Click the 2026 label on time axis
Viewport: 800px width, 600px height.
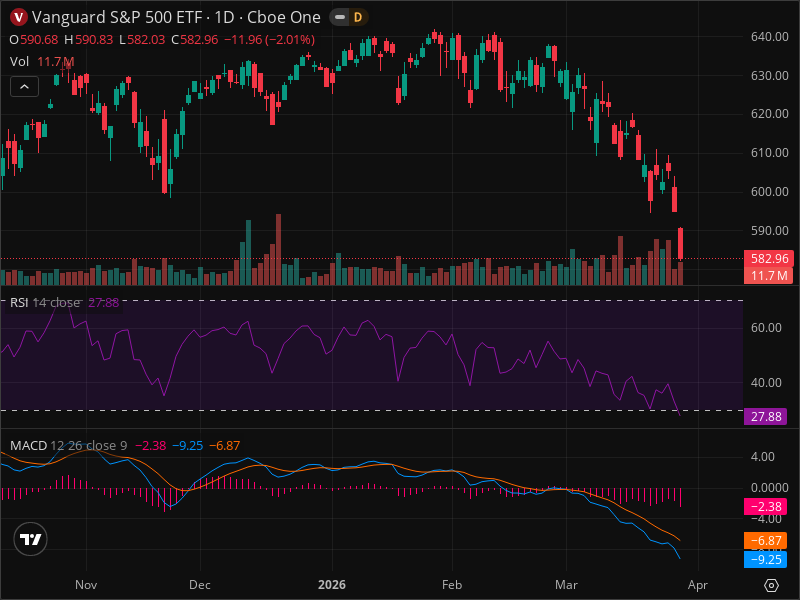332,585
